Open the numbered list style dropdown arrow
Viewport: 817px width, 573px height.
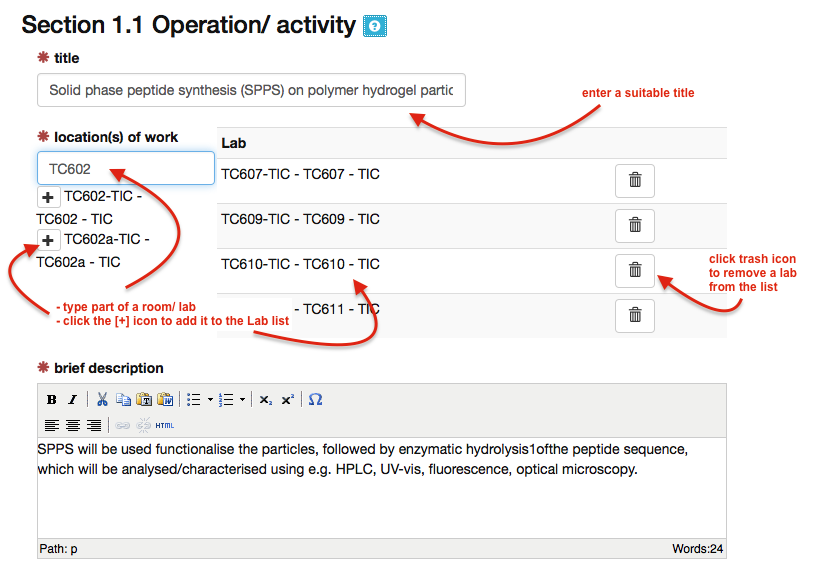[242, 400]
